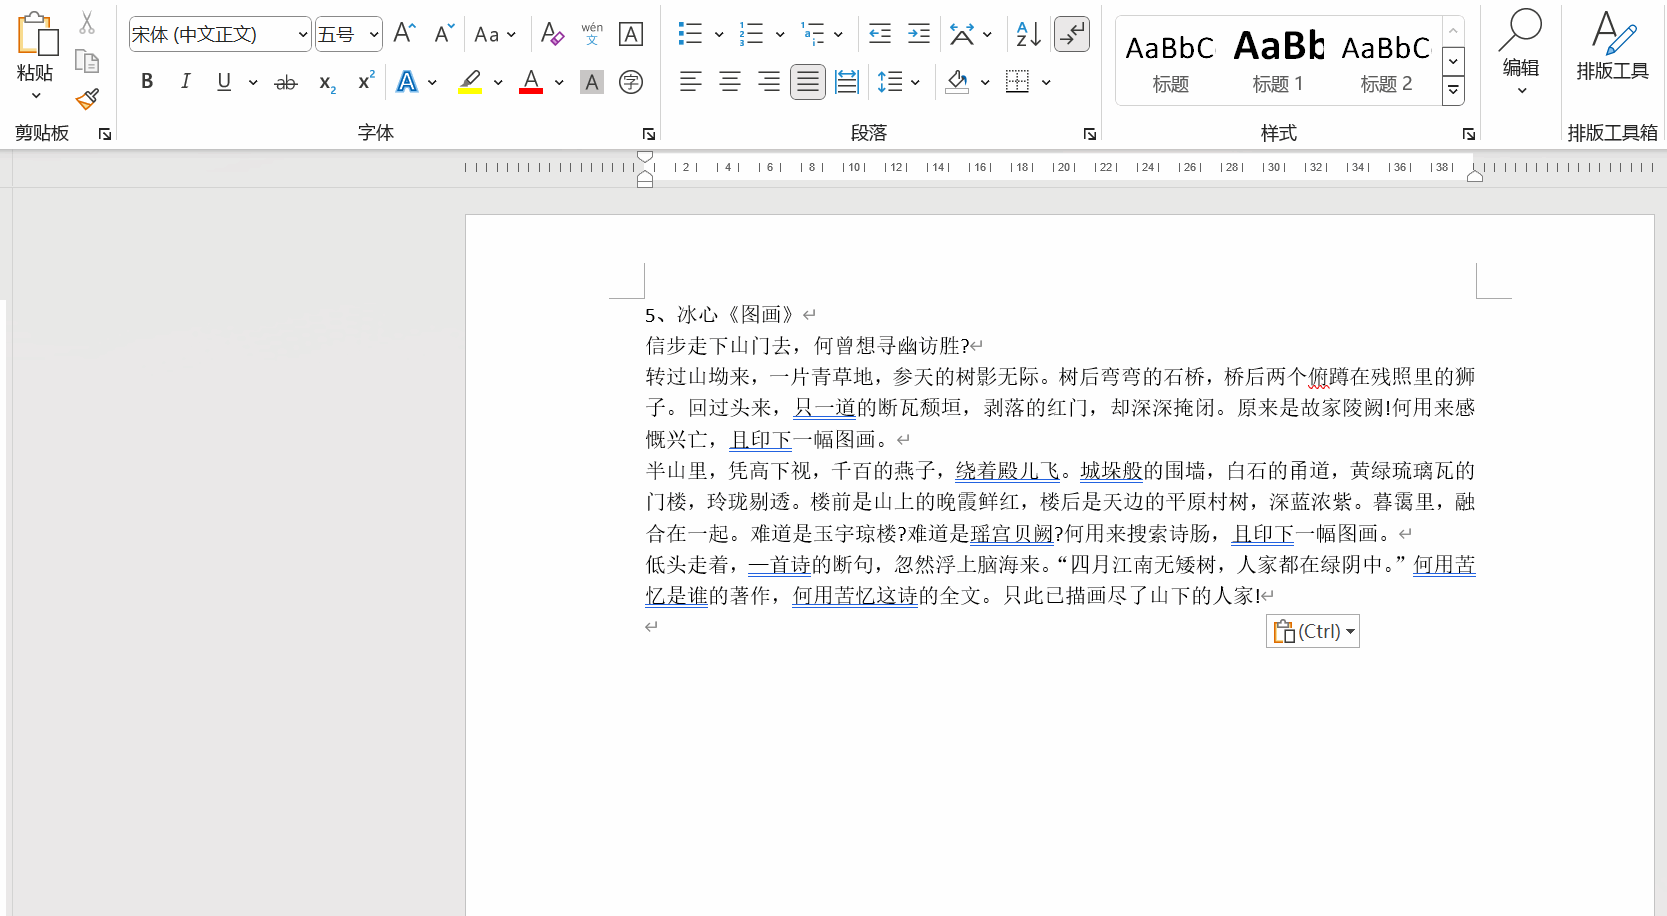Click the Sort A-Z icon
This screenshot has height=916, width=1667.
pyautogui.click(x=1028, y=34)
